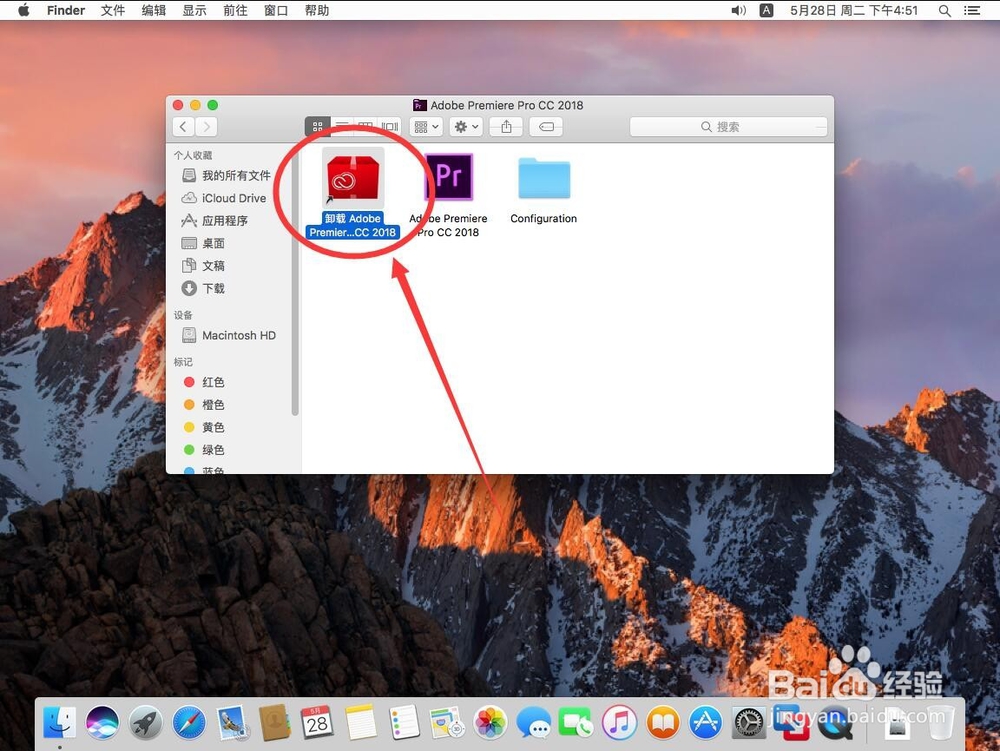Open Spotlight search in menu bar

[945, 10]
